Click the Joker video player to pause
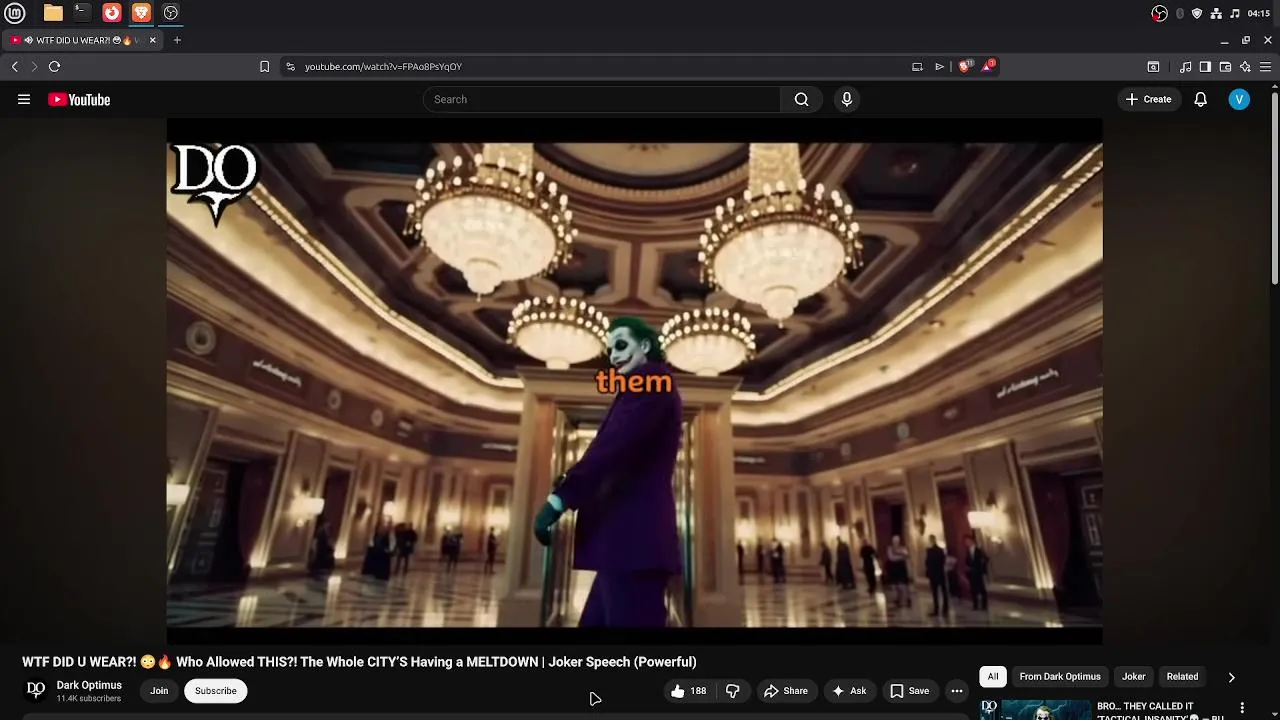The image size is (1280, 720). click(634, 383)
